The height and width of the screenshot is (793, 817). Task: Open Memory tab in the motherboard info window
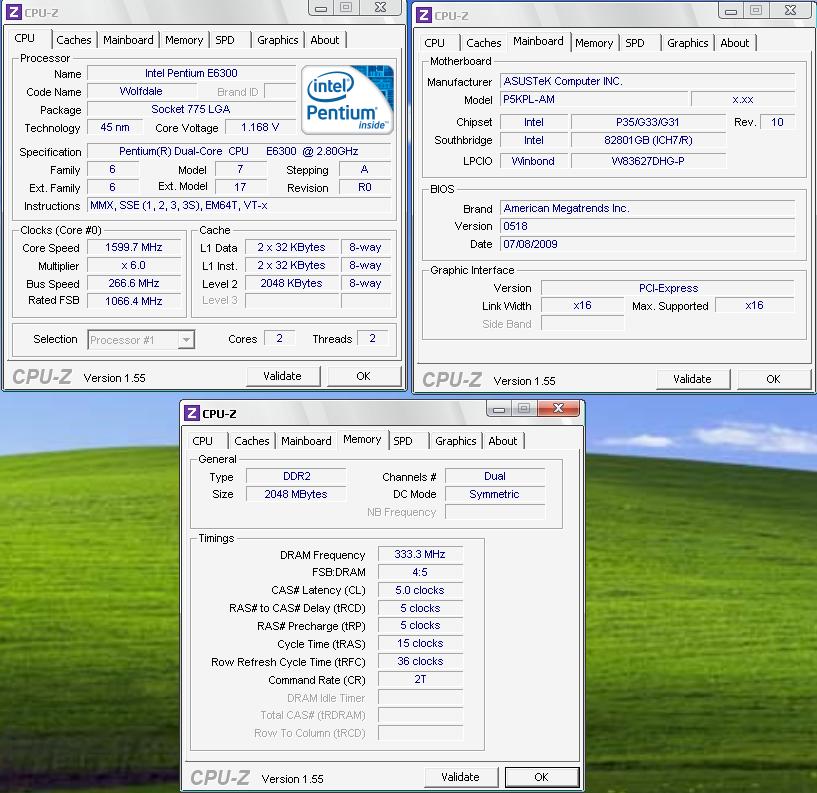(x=594, y=43)
